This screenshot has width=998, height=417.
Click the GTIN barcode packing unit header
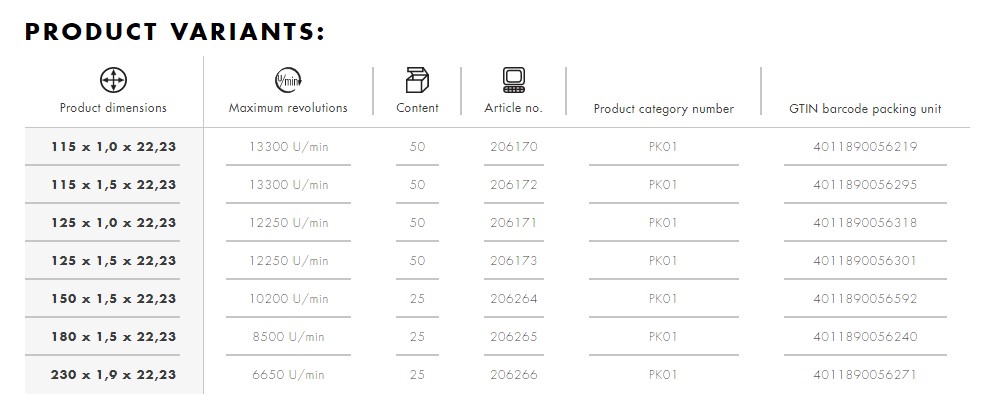(x=865, y=109)
